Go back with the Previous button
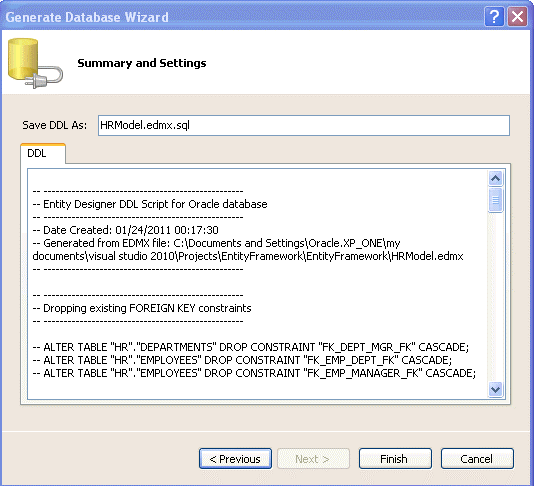 coord(235,459)
